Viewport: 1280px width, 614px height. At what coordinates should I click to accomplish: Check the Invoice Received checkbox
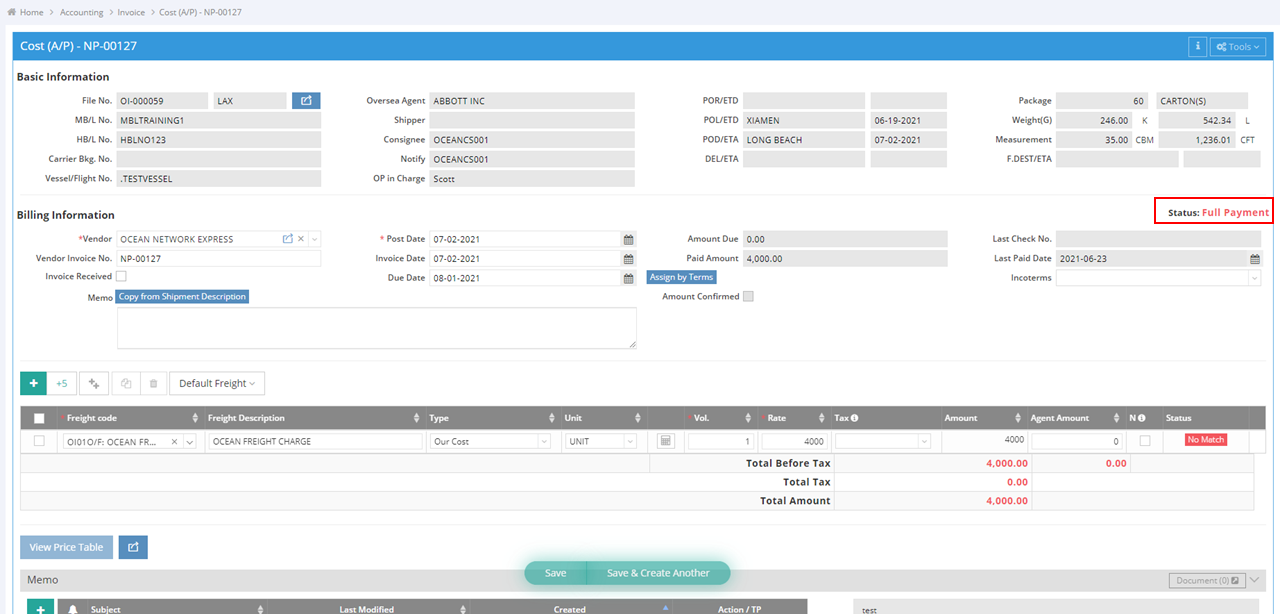tap(121, 277)
